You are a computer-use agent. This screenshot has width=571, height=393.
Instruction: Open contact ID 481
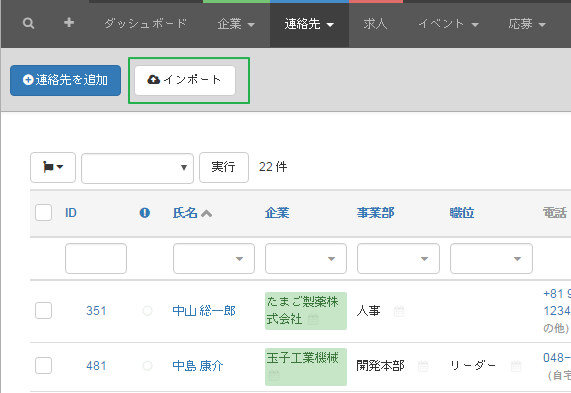[x=96, y=366]
